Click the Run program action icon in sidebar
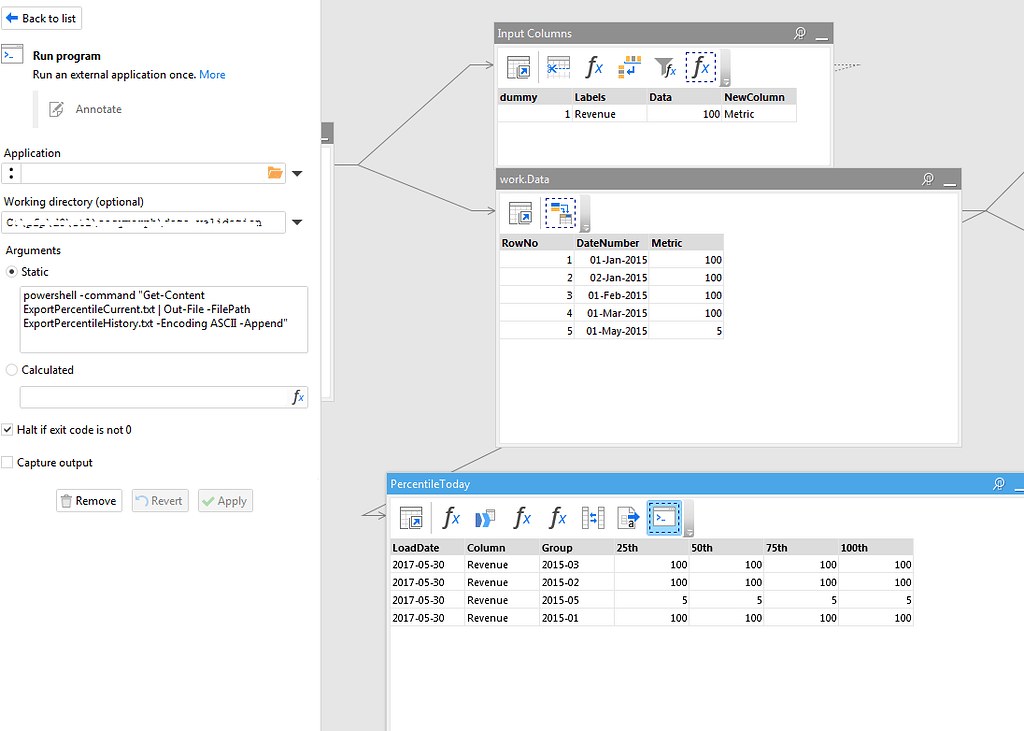 click(12, 54)
